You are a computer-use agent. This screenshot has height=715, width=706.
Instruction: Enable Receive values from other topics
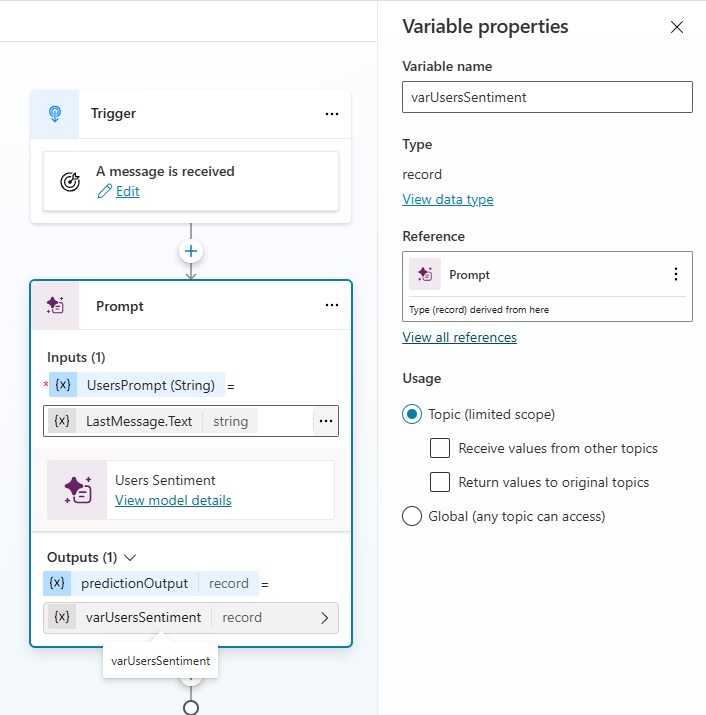pyautogui.click(x=439, y=448)
